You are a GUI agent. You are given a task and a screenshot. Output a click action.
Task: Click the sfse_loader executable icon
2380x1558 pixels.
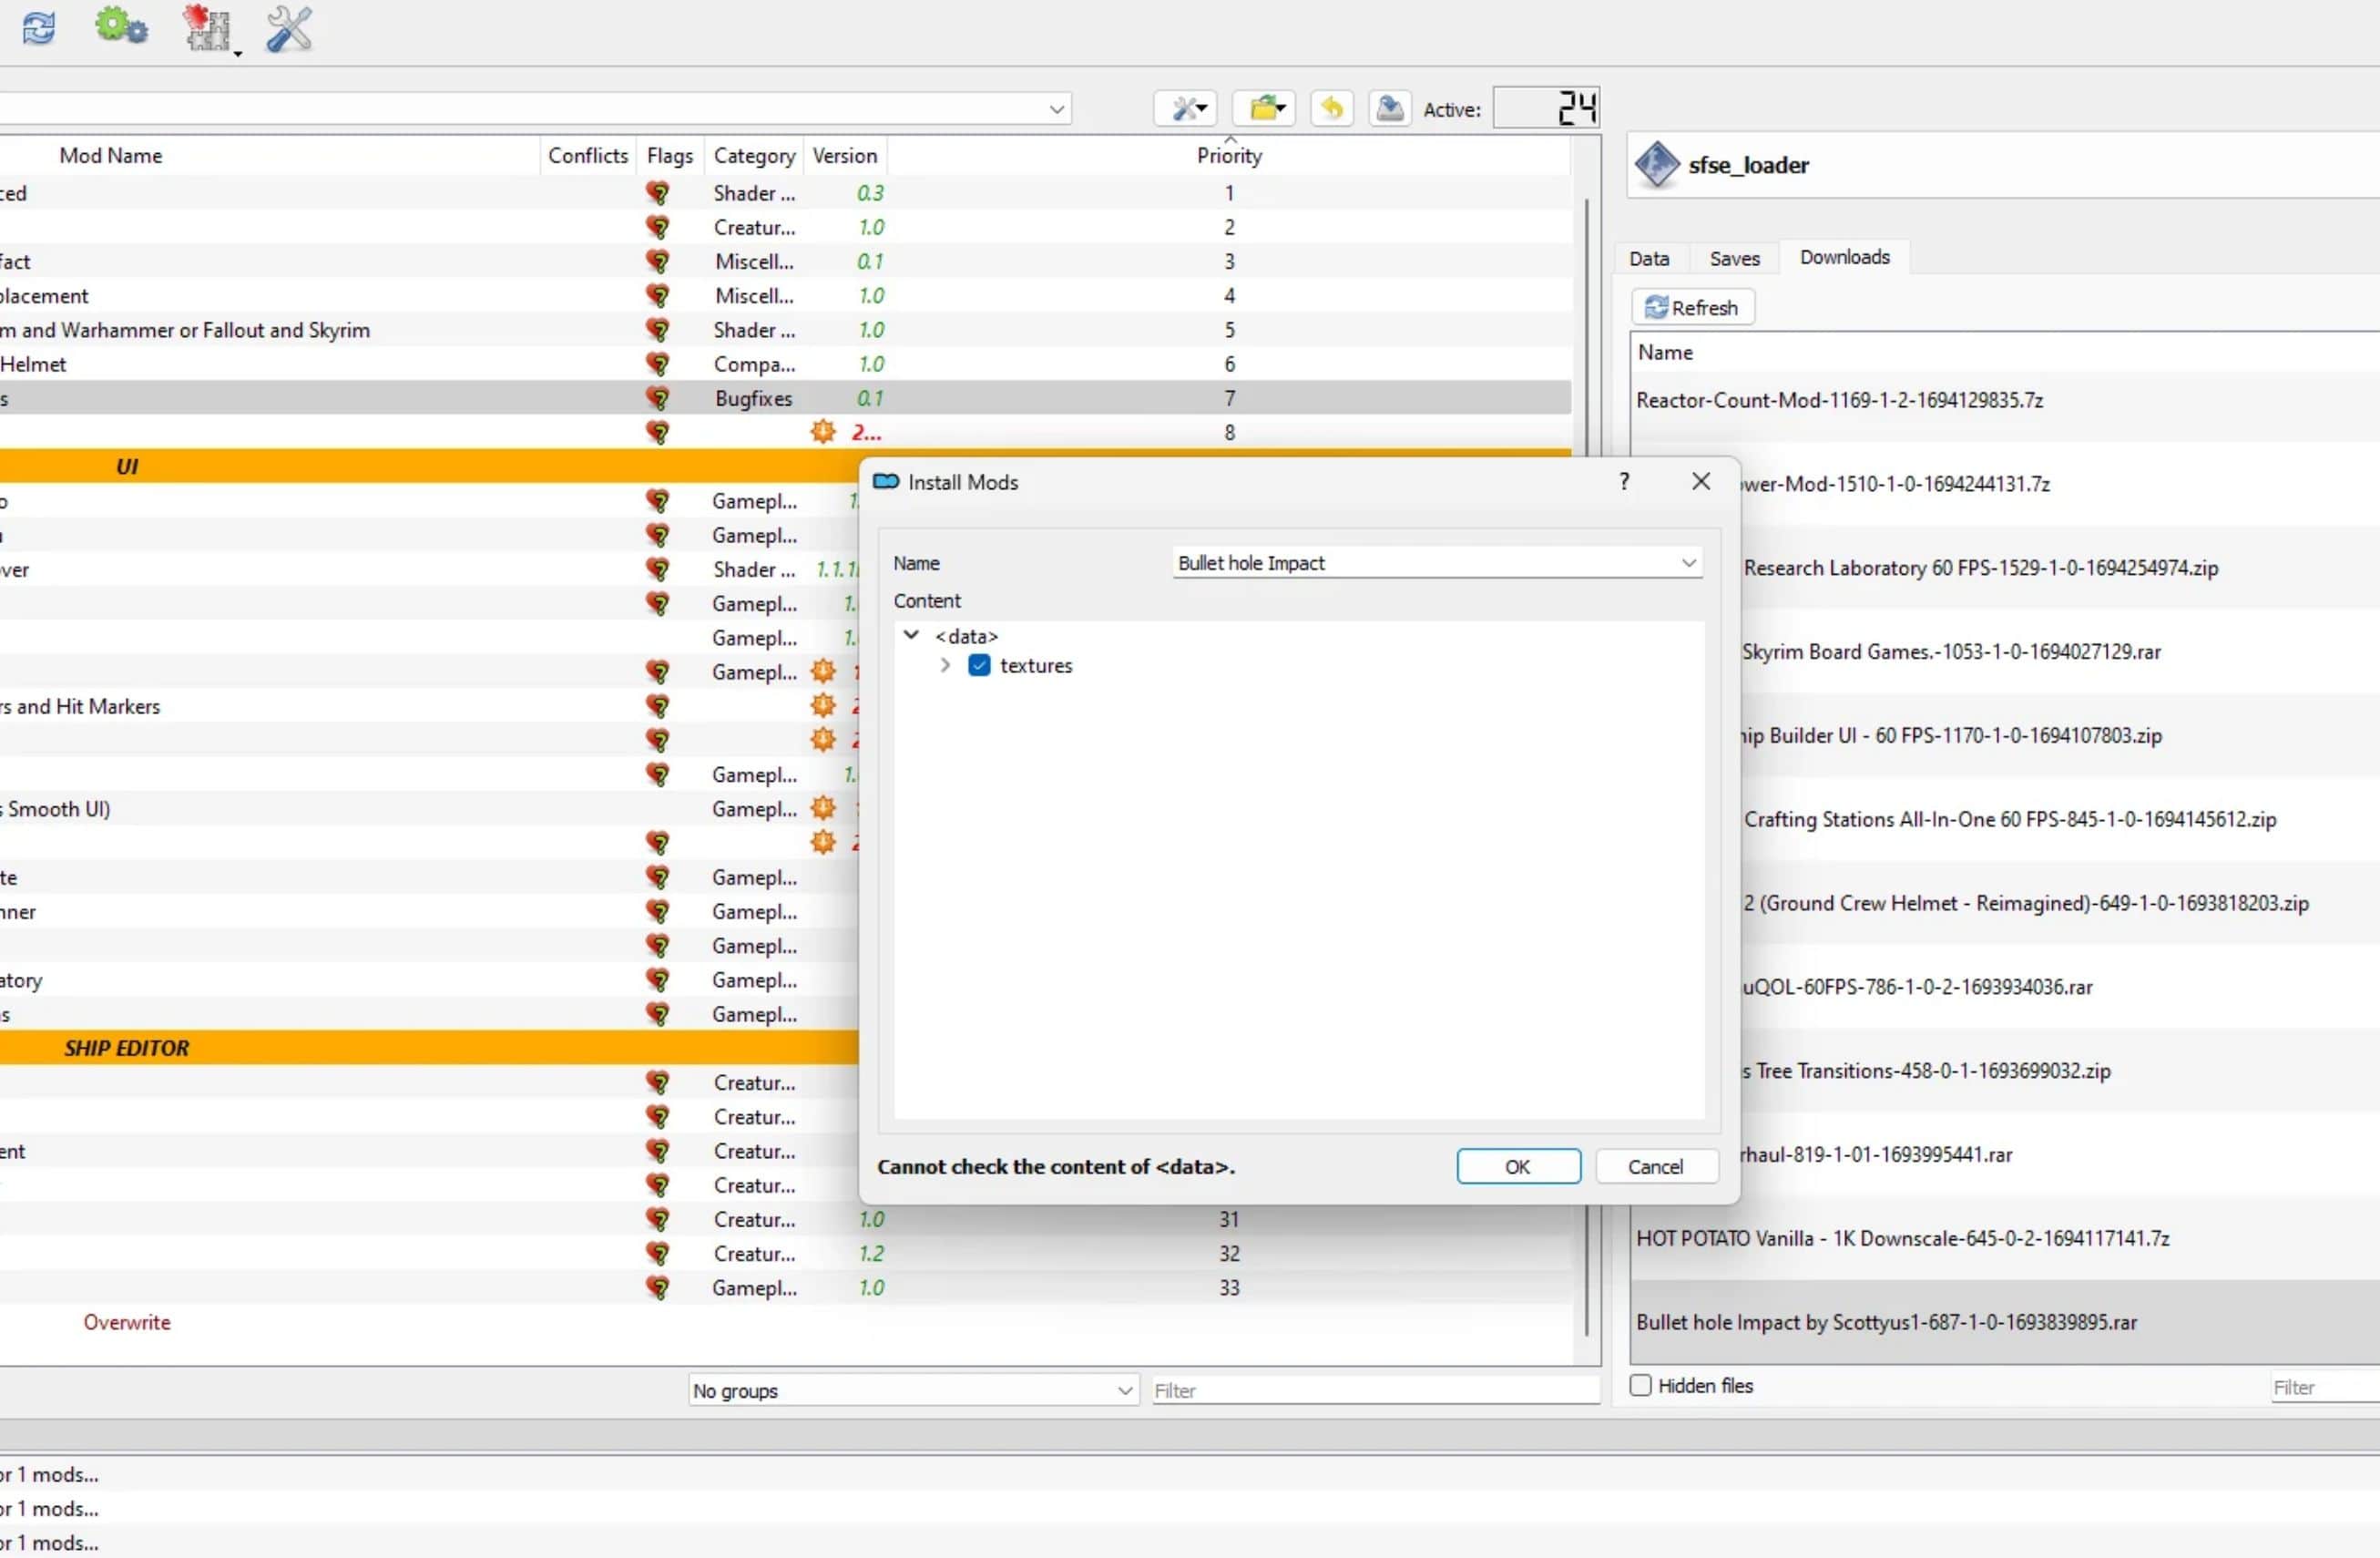(1656, 165)
